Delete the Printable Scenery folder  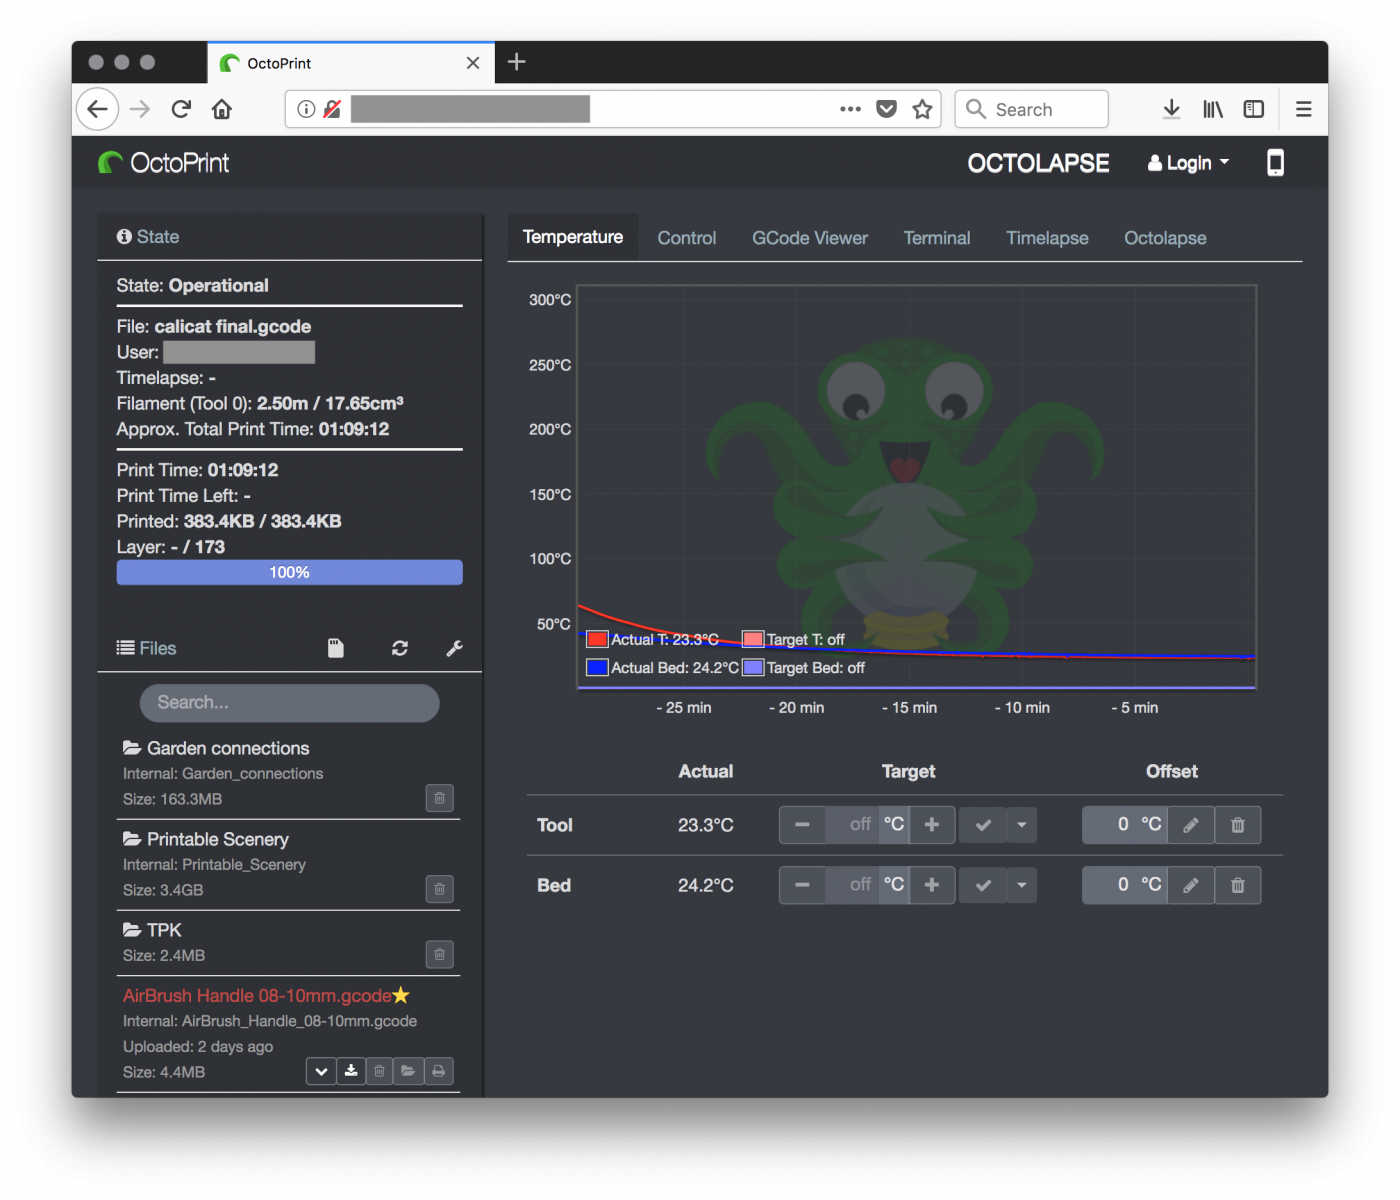click(439, 889)
